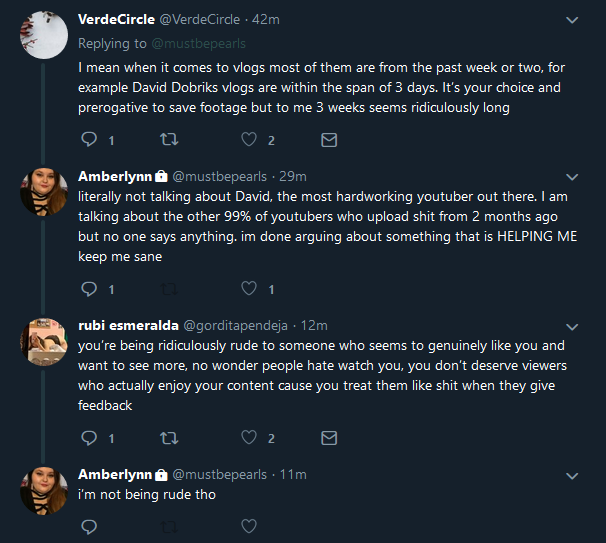Reply to 'i'm not being rude tho' tweet
Image resolution: width=606 pixels, height=543 pixels.
[x=89, y=526]
